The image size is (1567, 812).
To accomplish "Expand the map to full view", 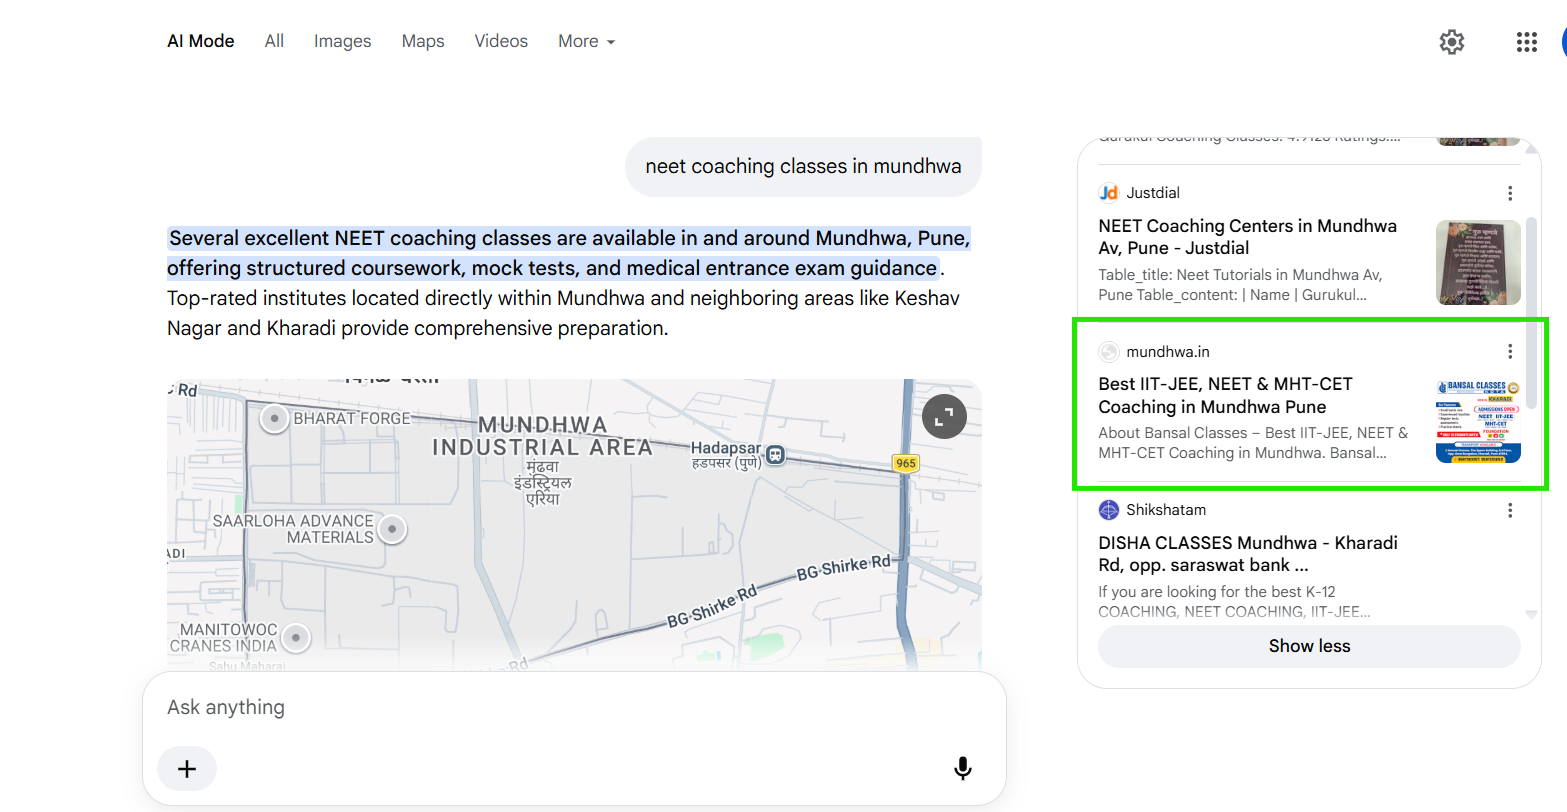I will pos(944,417).
